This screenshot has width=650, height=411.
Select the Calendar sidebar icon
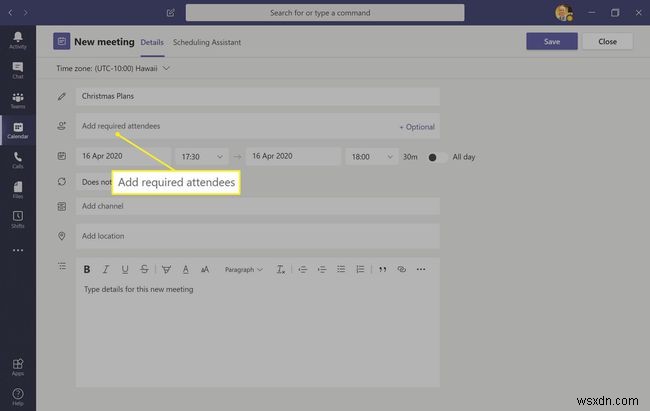pyautogui.click(x=18, y=130)
